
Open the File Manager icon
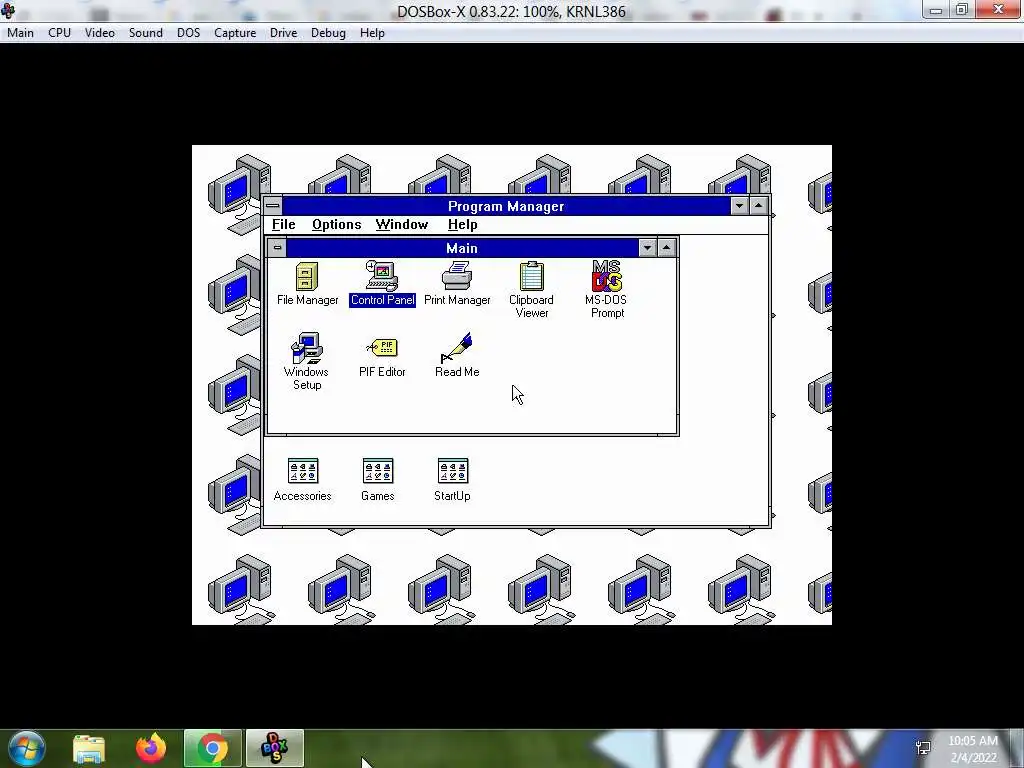coord(307,283)
